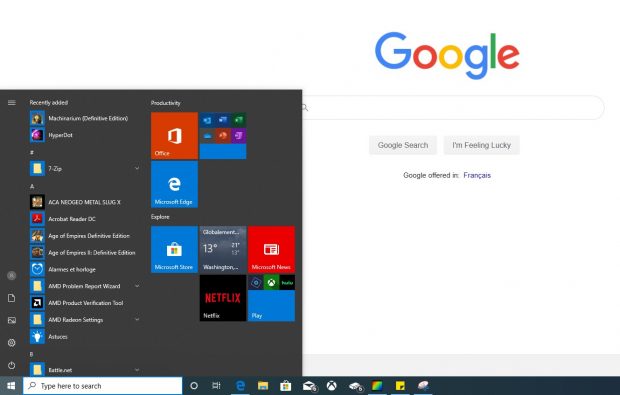Viewport: 620px width, 395px height.
Task: Open Task View on taskbar
Action: [216, 386]
